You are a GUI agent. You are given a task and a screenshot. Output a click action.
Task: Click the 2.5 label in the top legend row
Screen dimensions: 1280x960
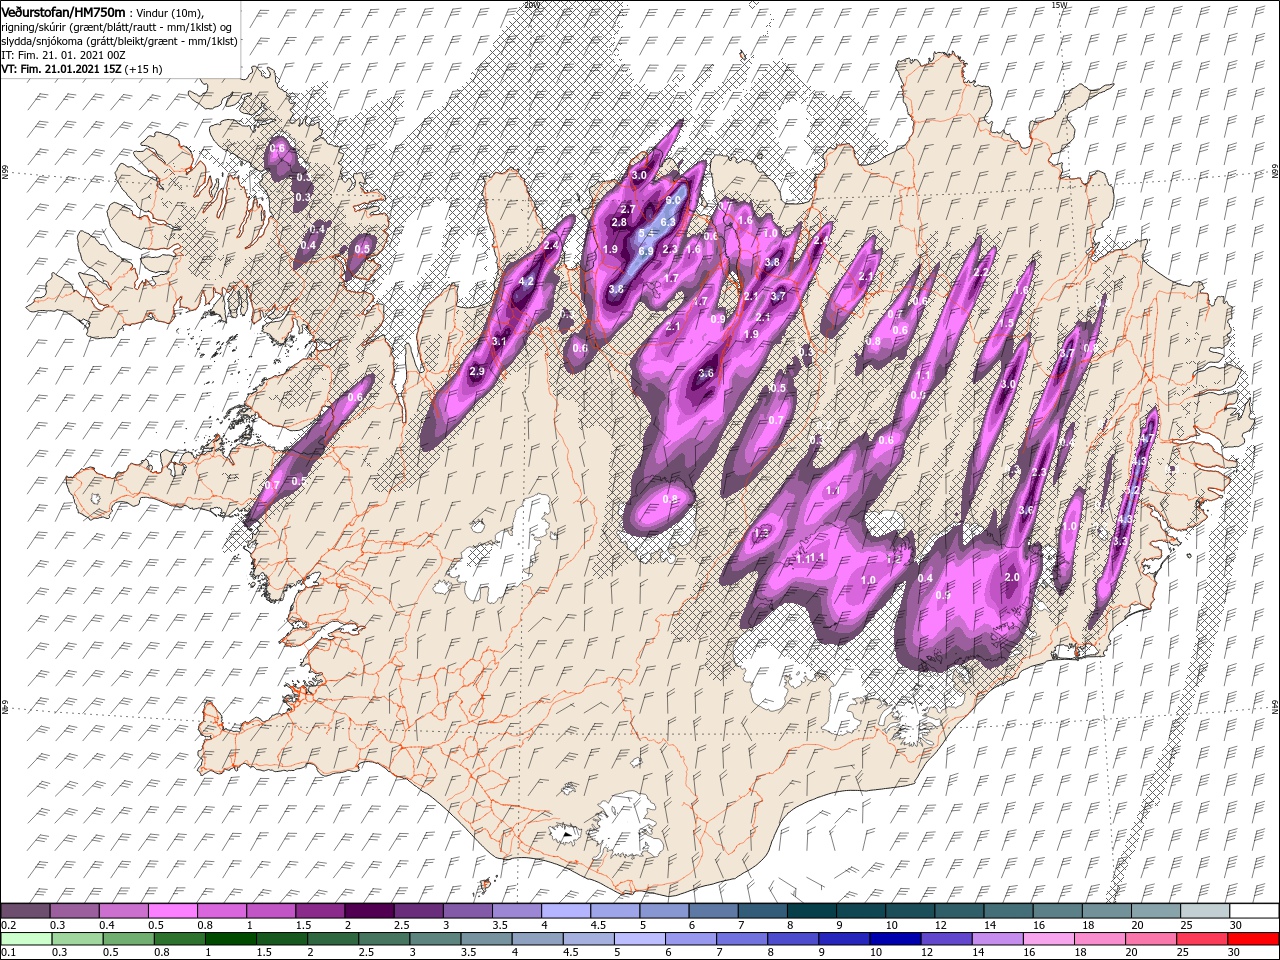pyautogui.click(x=401, y=925)
